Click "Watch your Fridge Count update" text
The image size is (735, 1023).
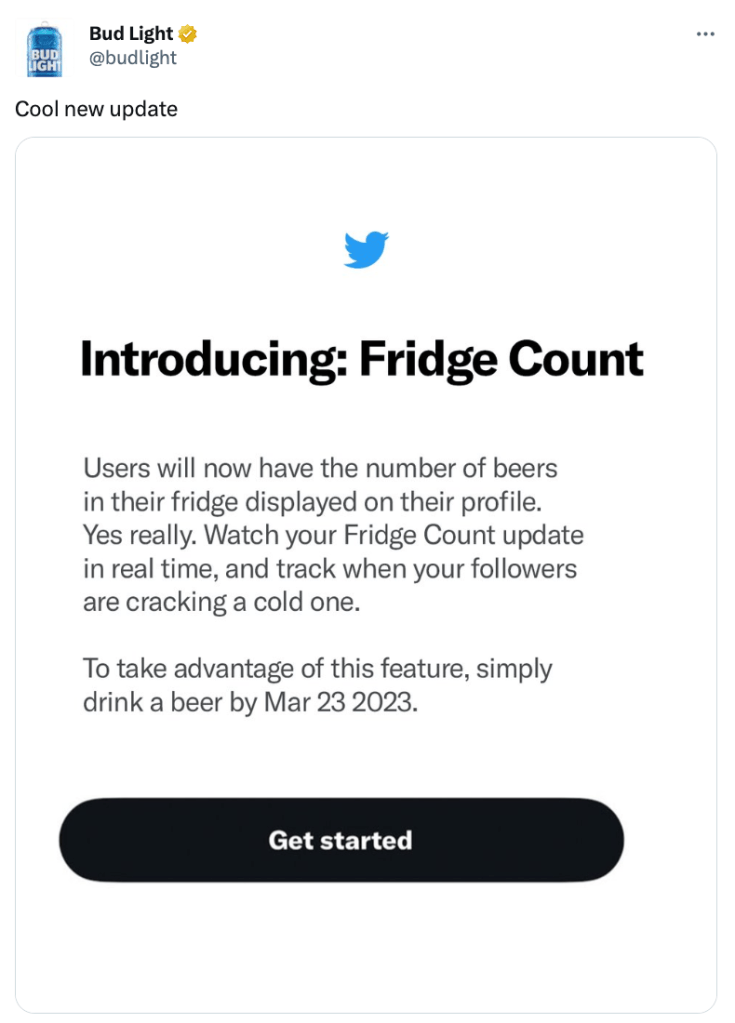pyautogui.click(x=394, y=535)
